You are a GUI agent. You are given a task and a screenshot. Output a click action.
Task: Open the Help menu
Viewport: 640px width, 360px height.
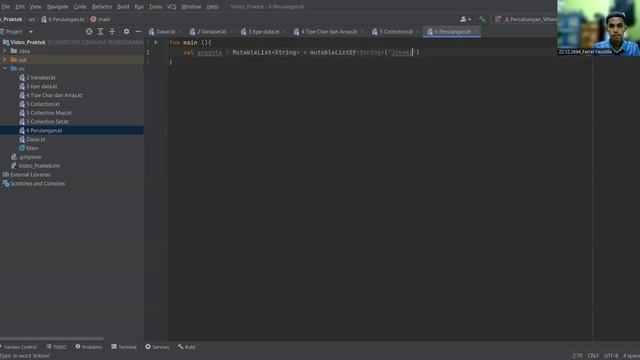212,7
